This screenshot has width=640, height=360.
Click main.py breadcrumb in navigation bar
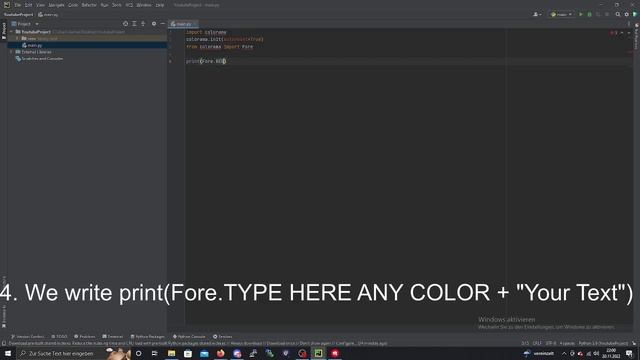click(x=48, y=14)
